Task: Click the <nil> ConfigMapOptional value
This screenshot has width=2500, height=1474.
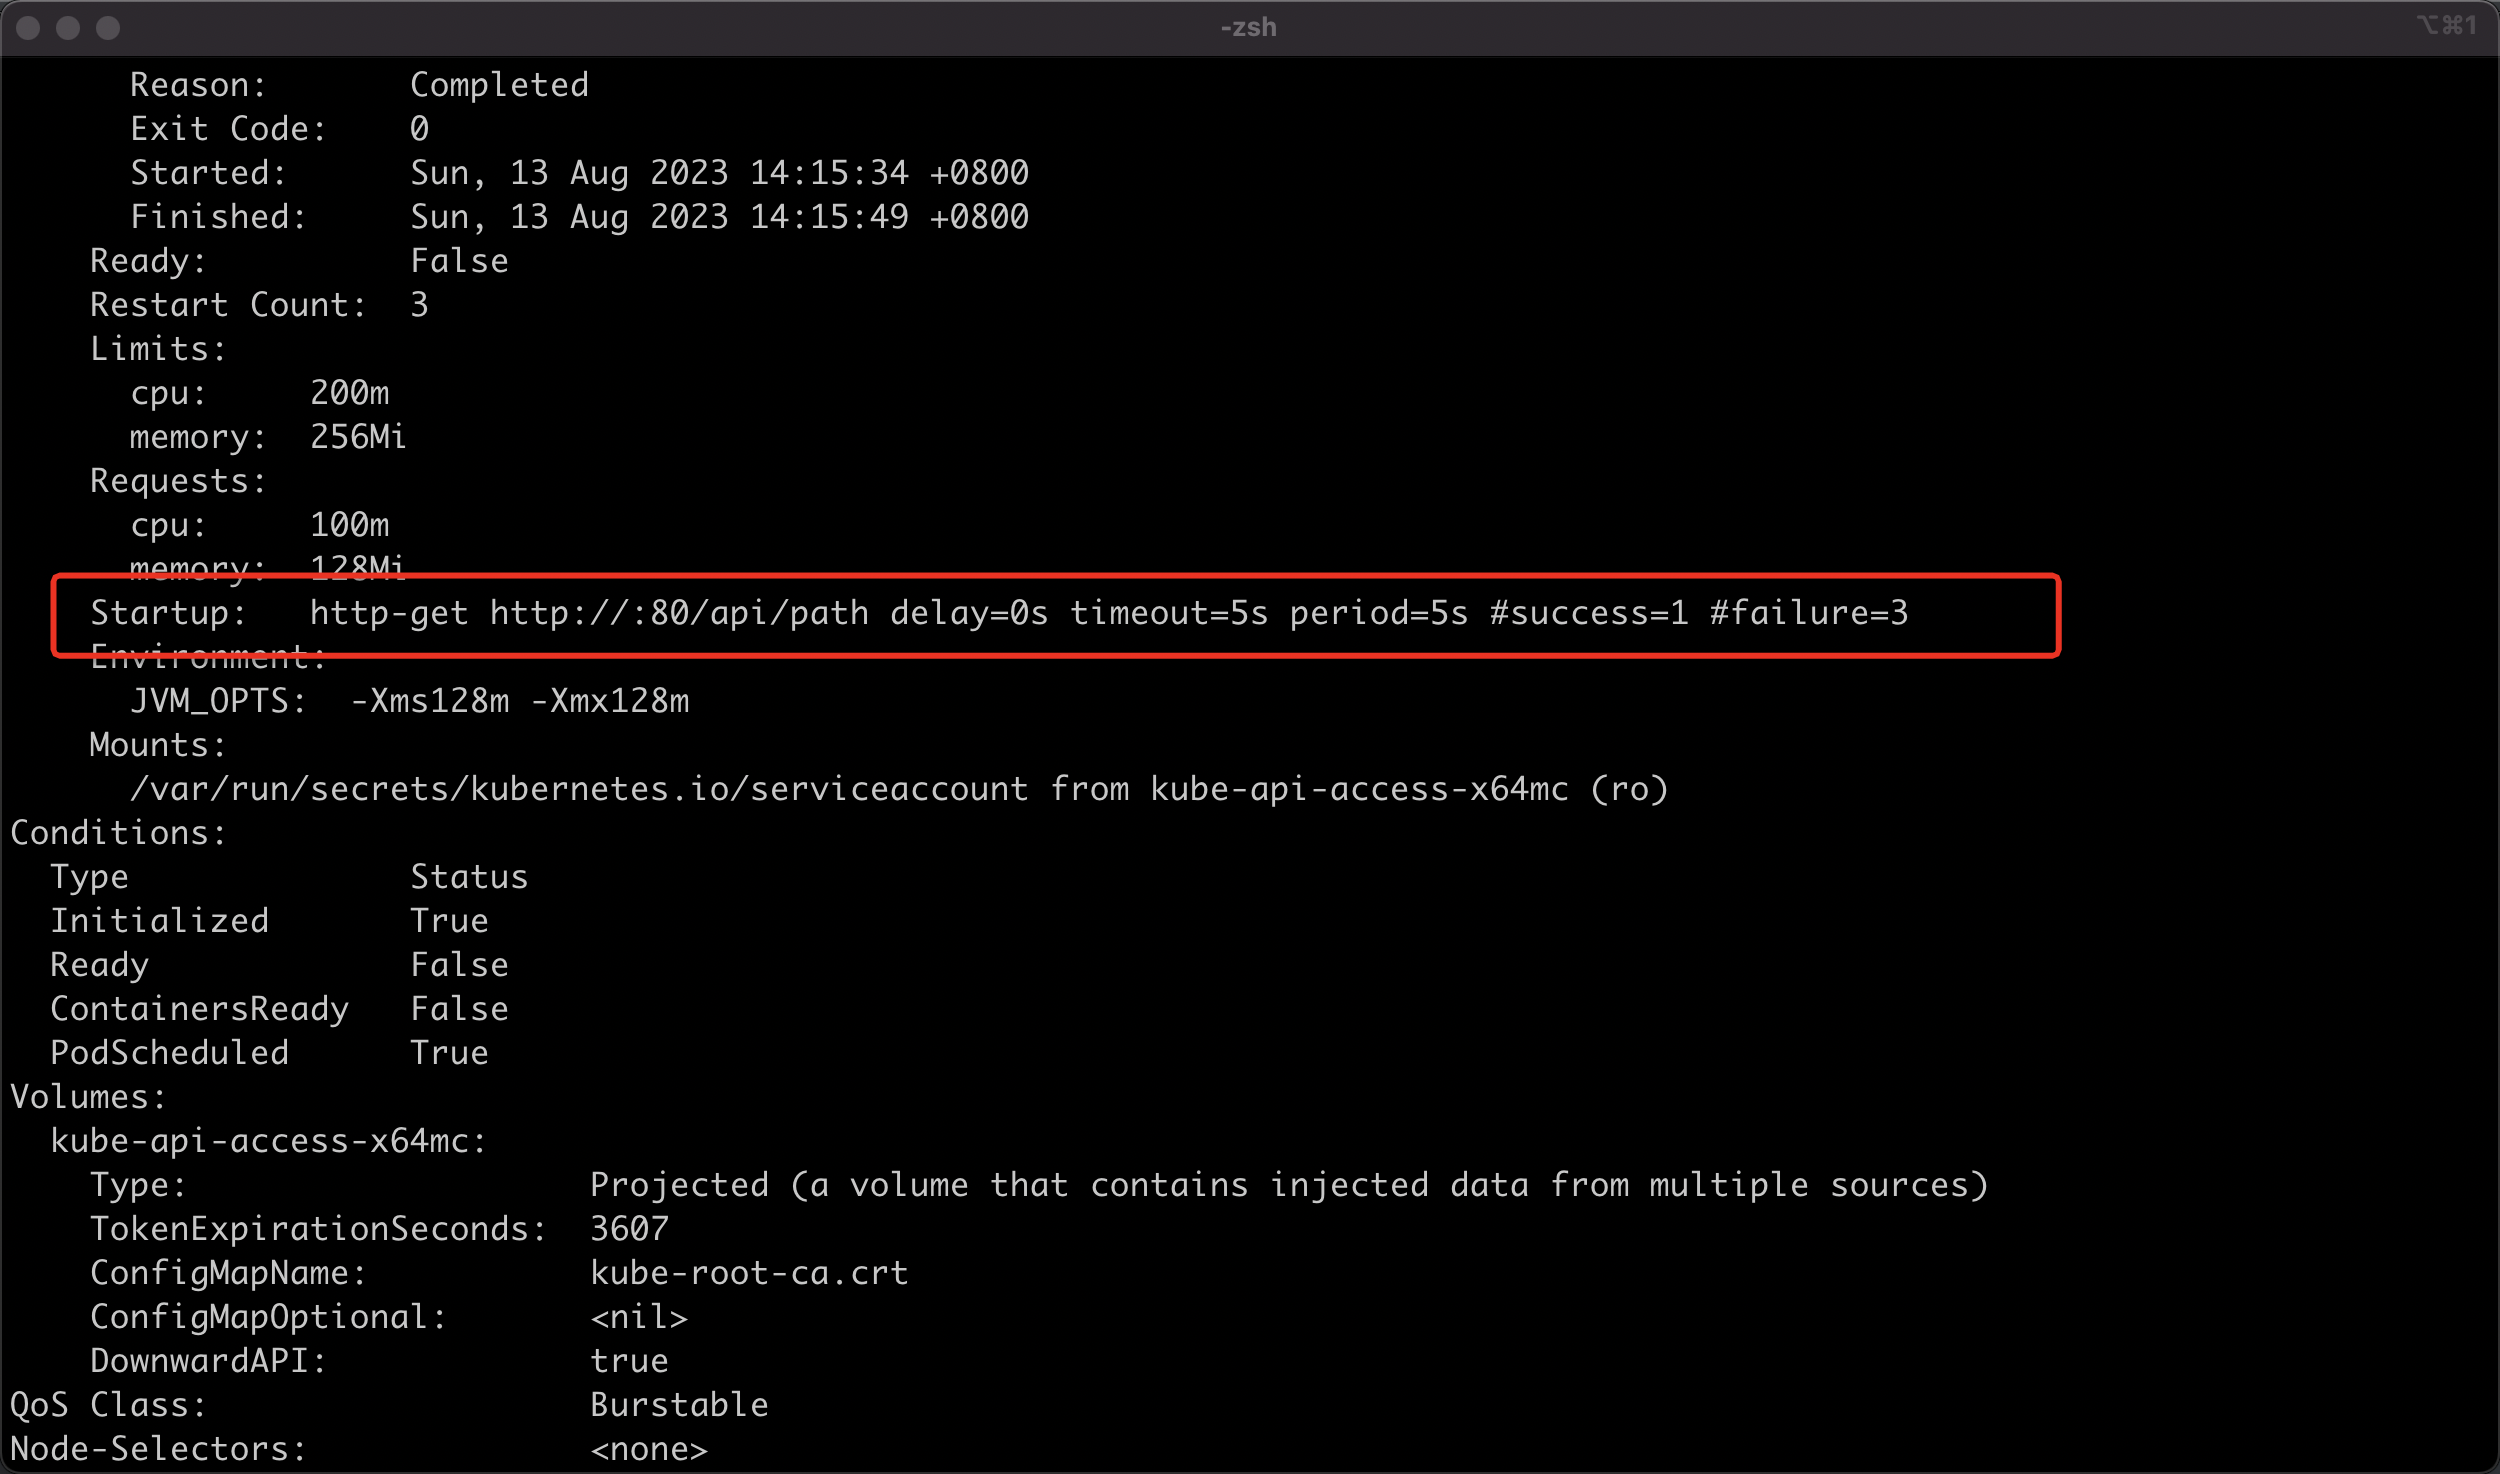Action: 639,1317
